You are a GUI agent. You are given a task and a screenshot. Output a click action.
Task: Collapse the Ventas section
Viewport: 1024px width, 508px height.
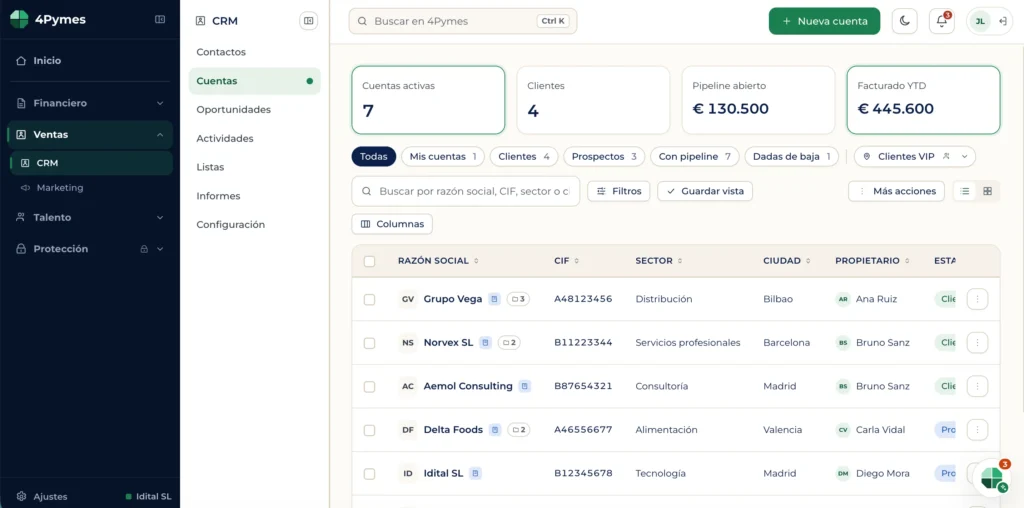[90, 135]
